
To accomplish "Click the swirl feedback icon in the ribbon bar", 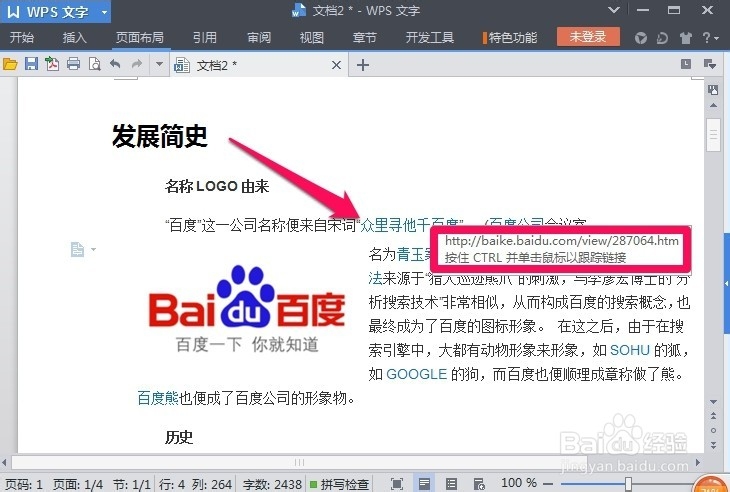I will [662, 38].
